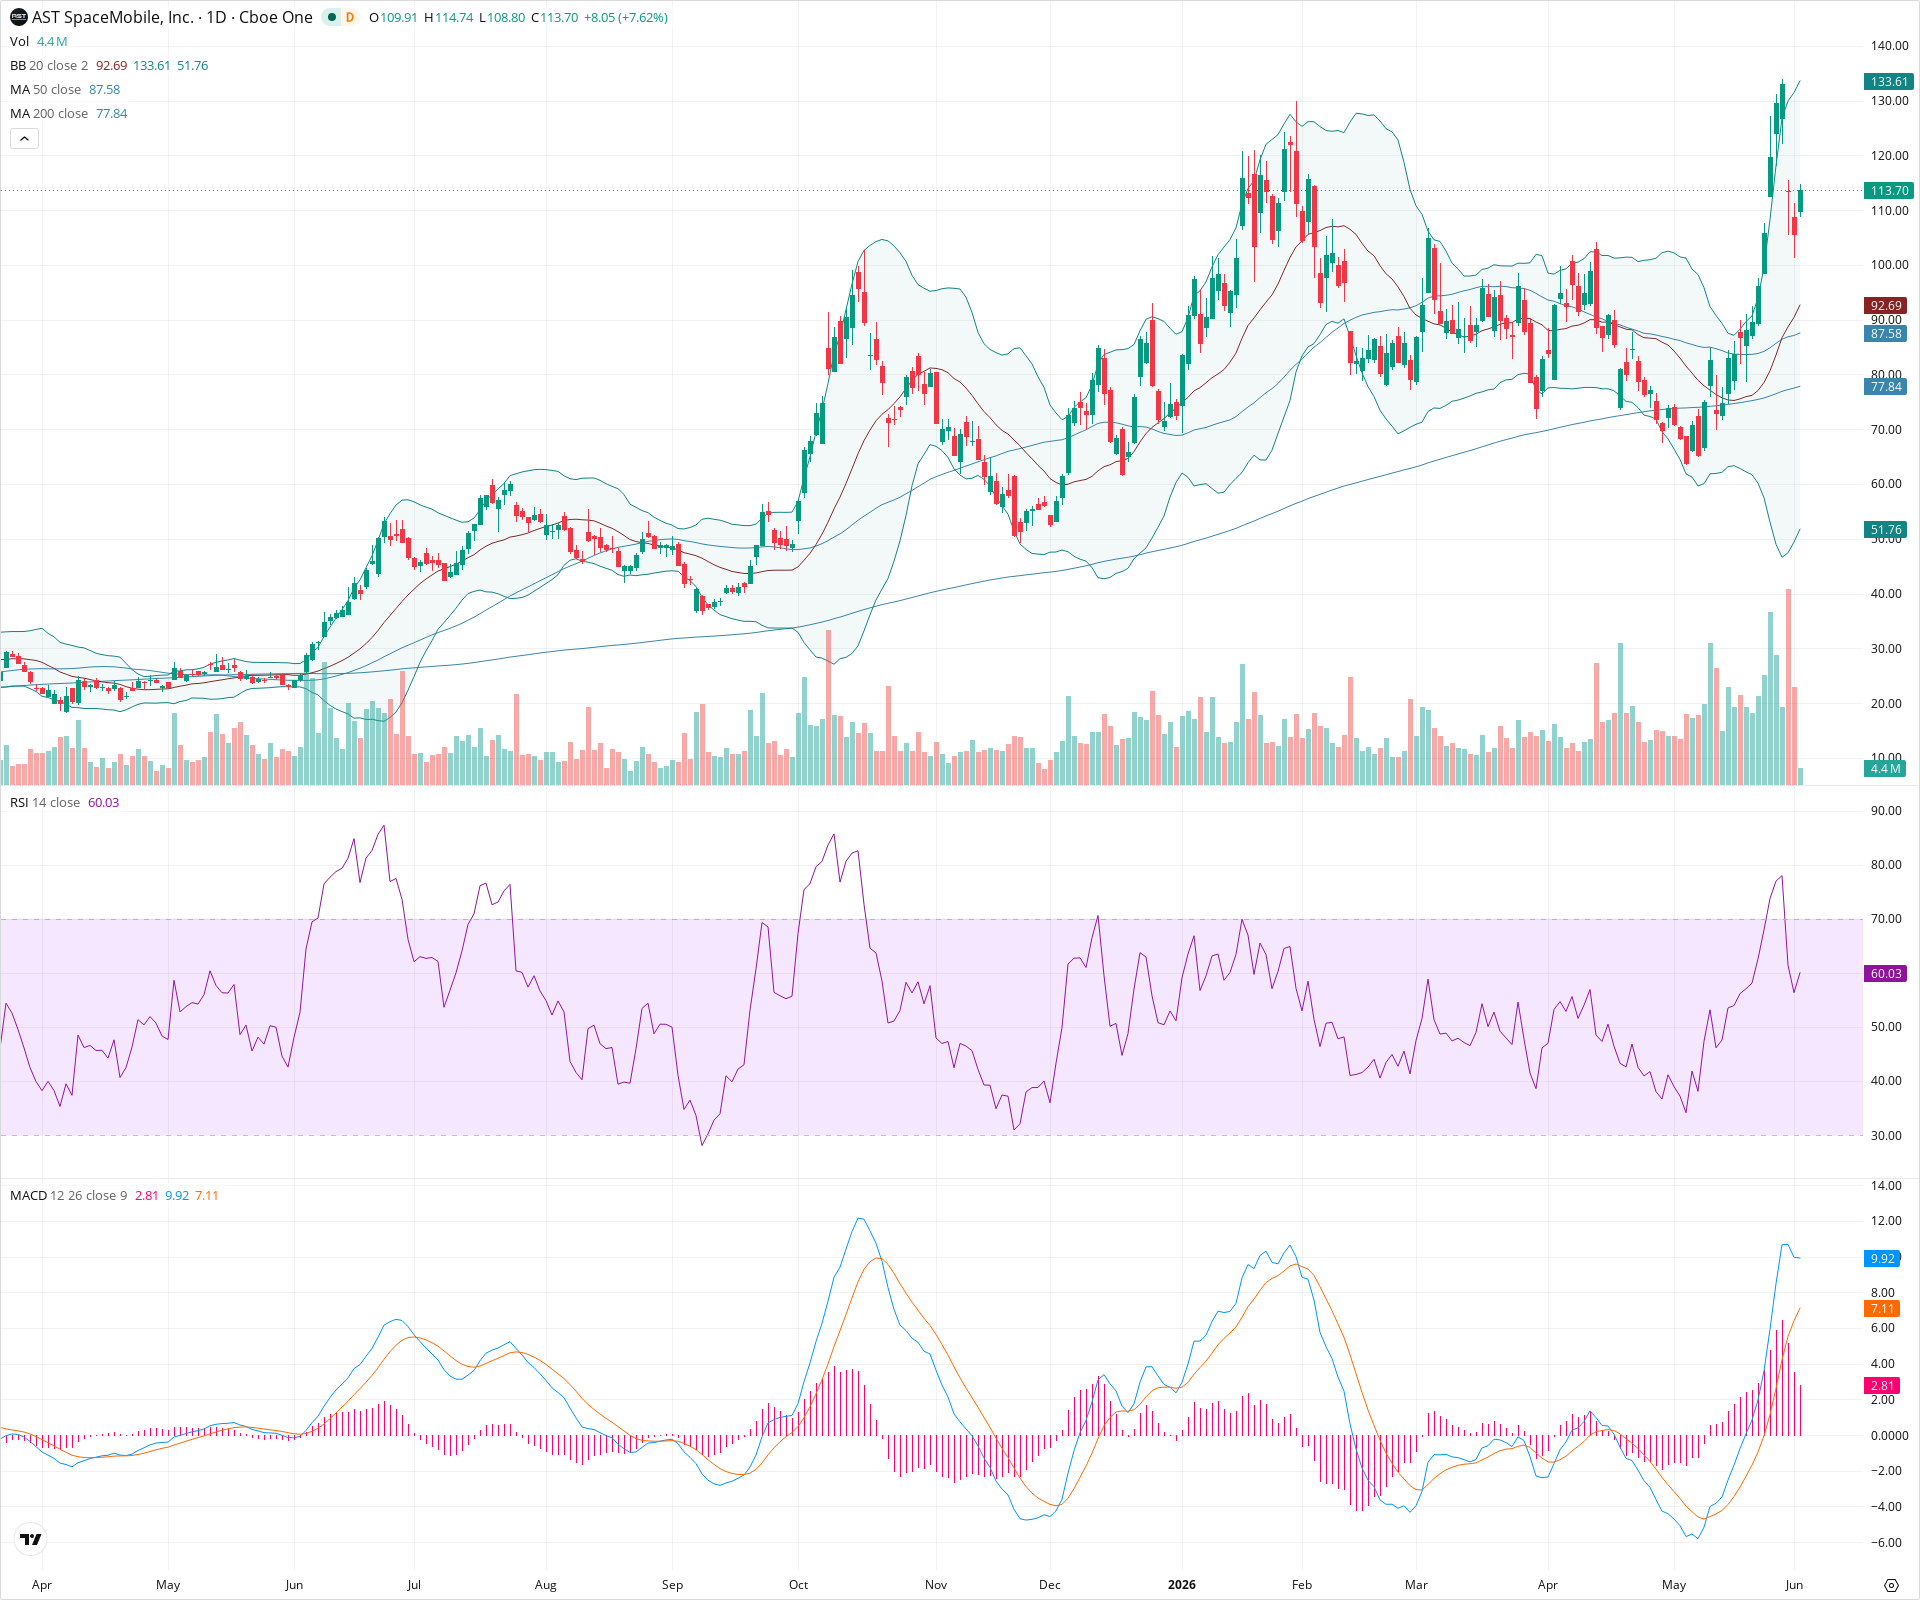Click the 0.0000 MACD axis tick
Viewport: 1920px width, 1600px height.
coord(1889,1435)
